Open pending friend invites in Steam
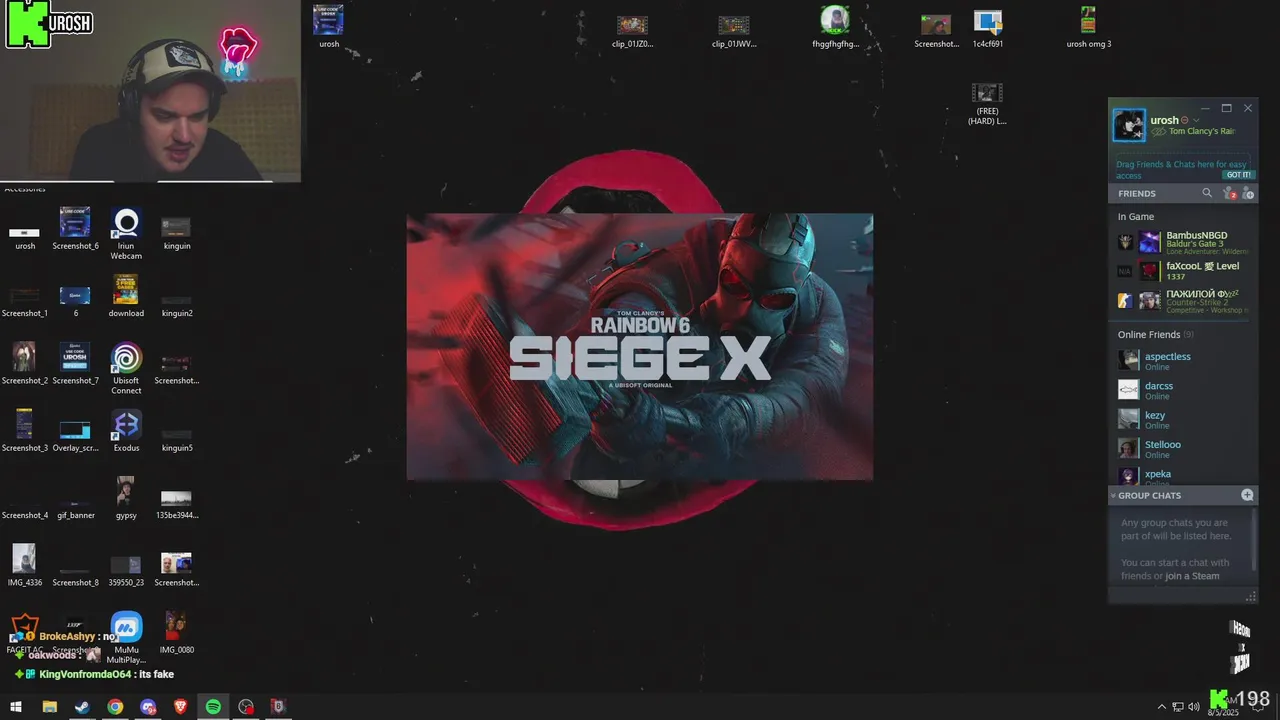The width and height of the screenshot is (1280, 720). pyautogui.click(x=1229, y=193)
